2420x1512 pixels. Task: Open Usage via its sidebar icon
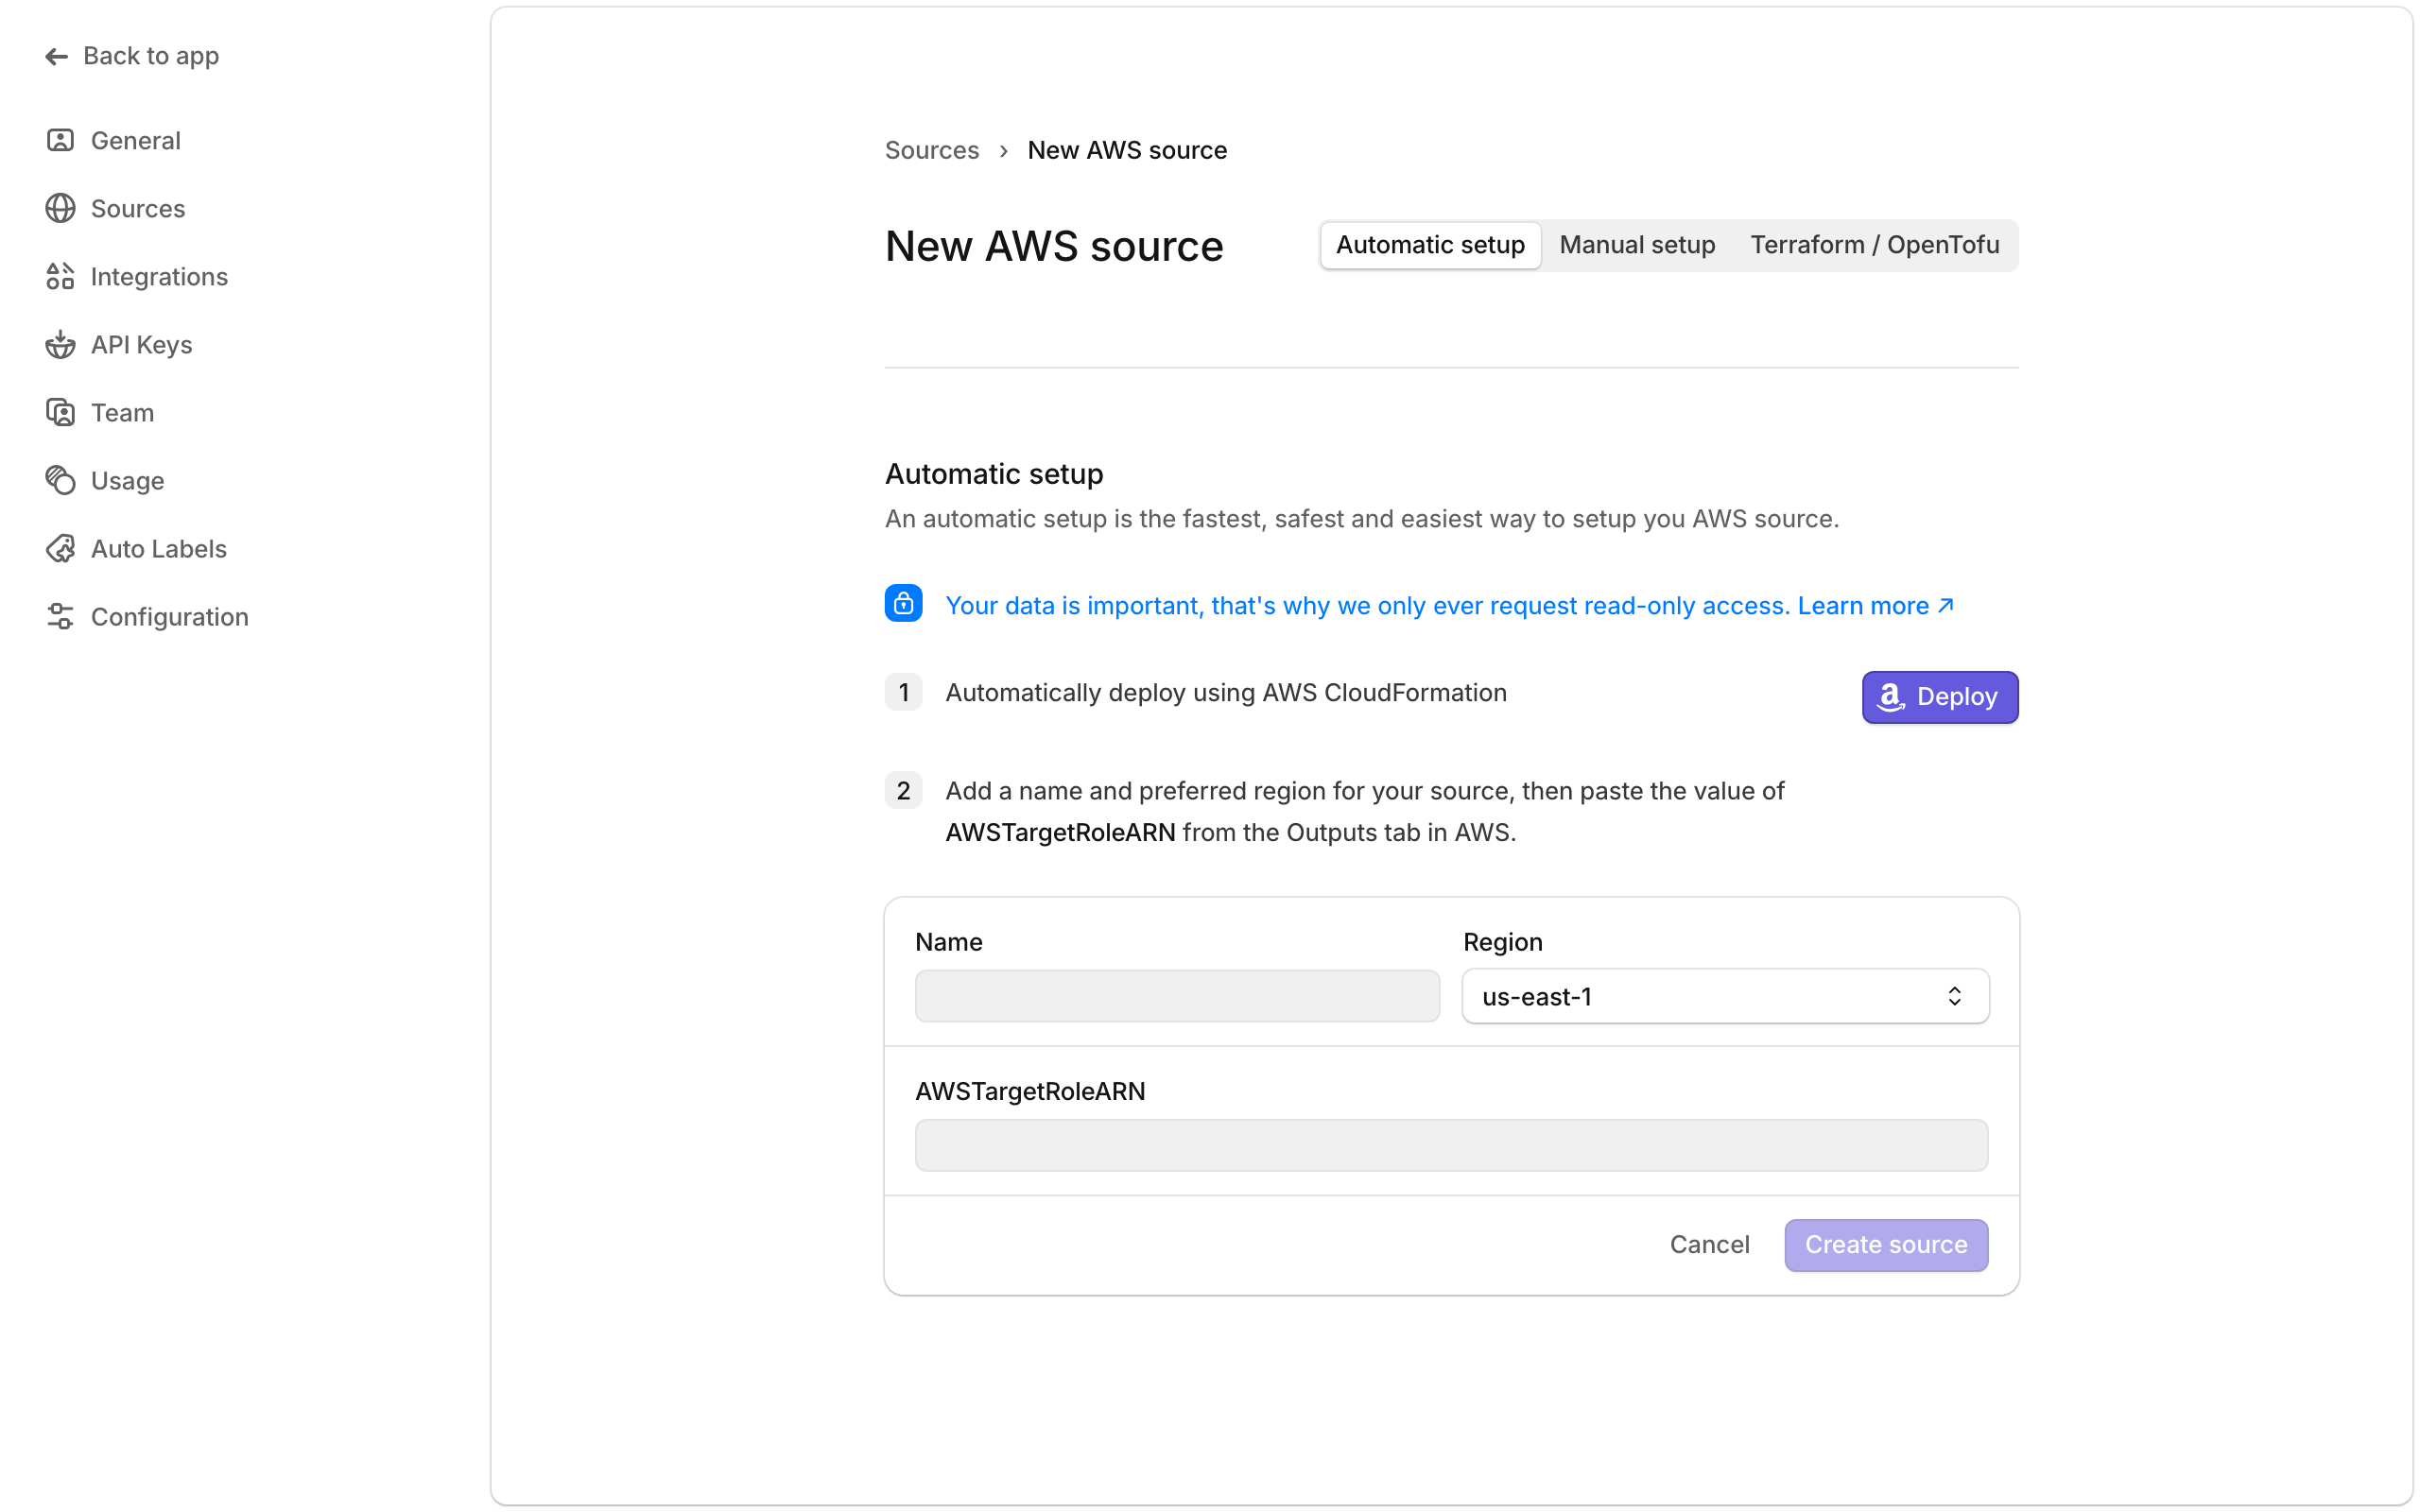[60, 480]
